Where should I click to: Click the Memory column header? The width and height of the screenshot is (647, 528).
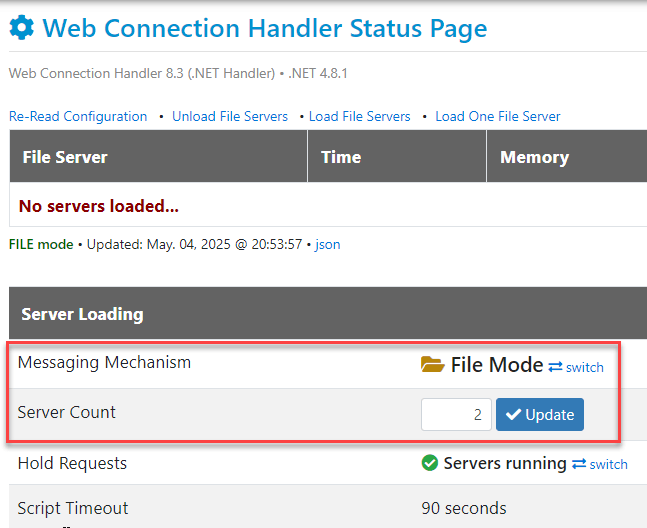coord(567,156)
